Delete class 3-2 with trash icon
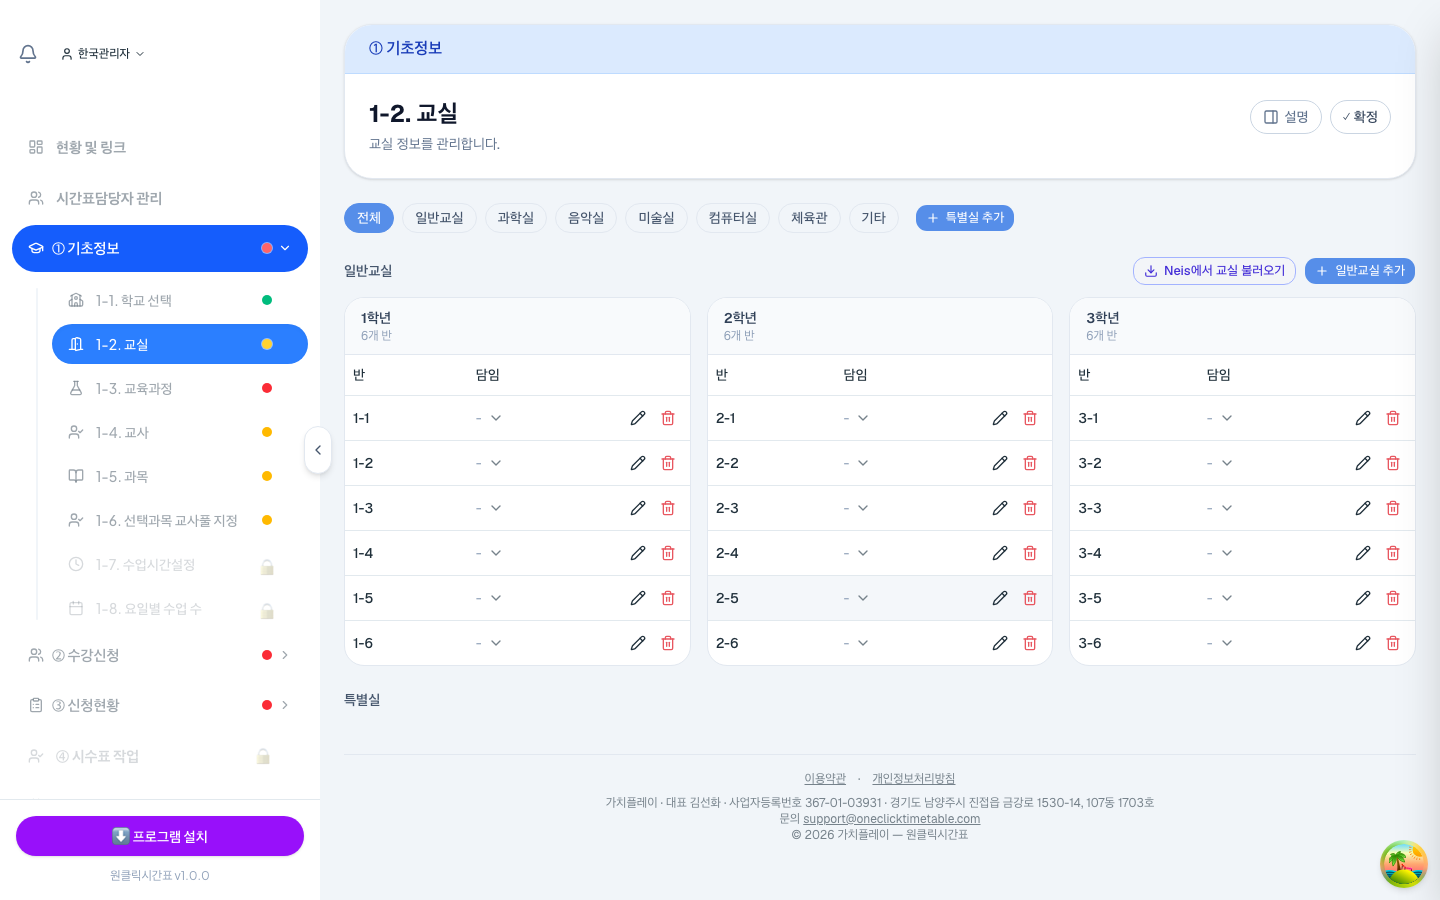This screenshot has height=900, width=1440. pyautogui.click(x=1393, y=463)
